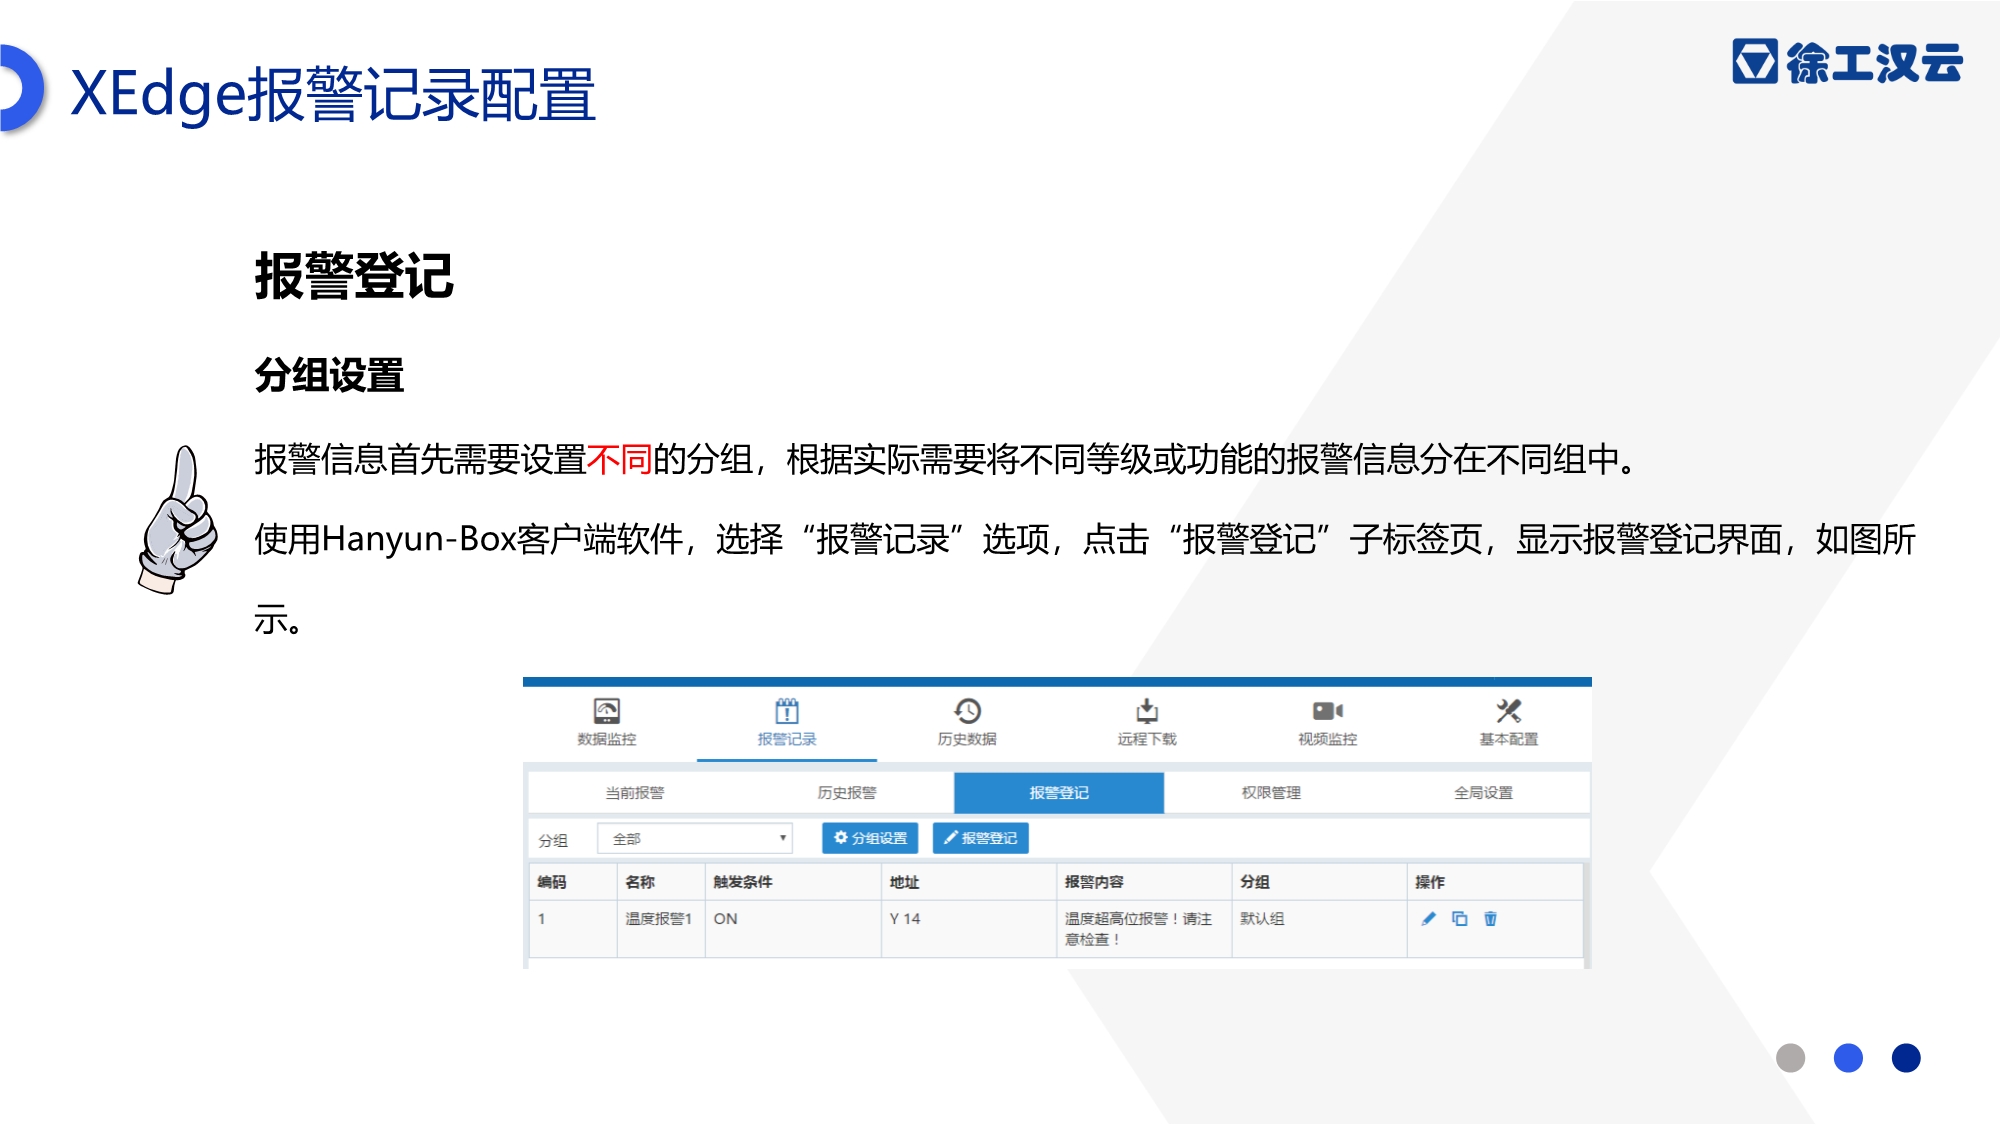Click the 名称 column header
The width and height of the screenshot is (2000, 1125).
(x=661, y=882)
